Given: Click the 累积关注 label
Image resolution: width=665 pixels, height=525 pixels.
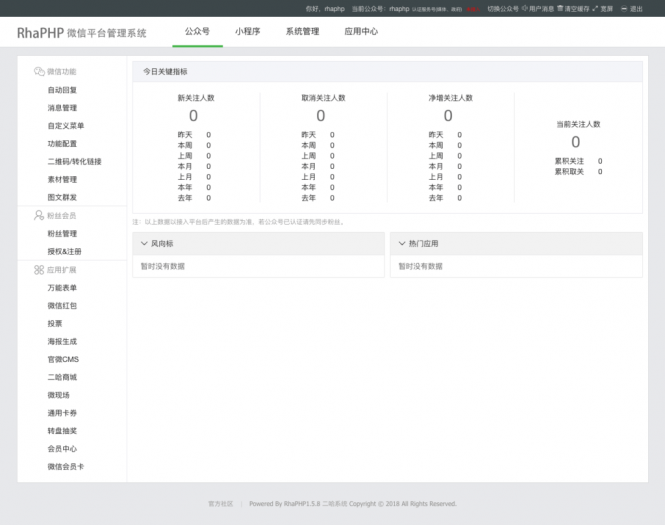Looking at the screenshot, I should 569,161.
